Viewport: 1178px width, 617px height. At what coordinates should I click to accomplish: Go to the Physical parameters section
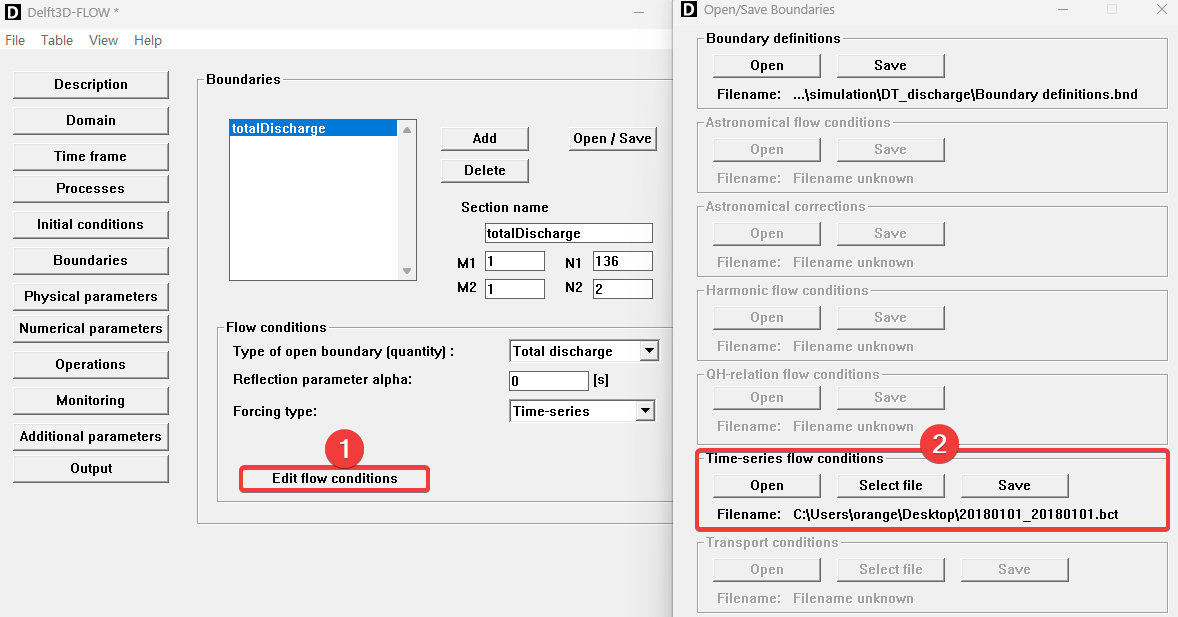(x=91, y=297)
